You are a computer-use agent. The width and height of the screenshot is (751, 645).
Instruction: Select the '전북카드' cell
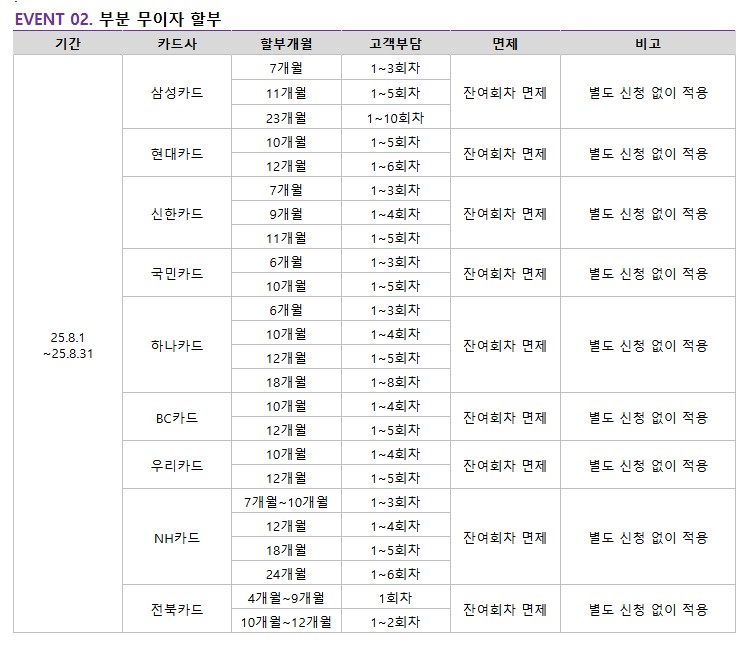click(177, 610)
